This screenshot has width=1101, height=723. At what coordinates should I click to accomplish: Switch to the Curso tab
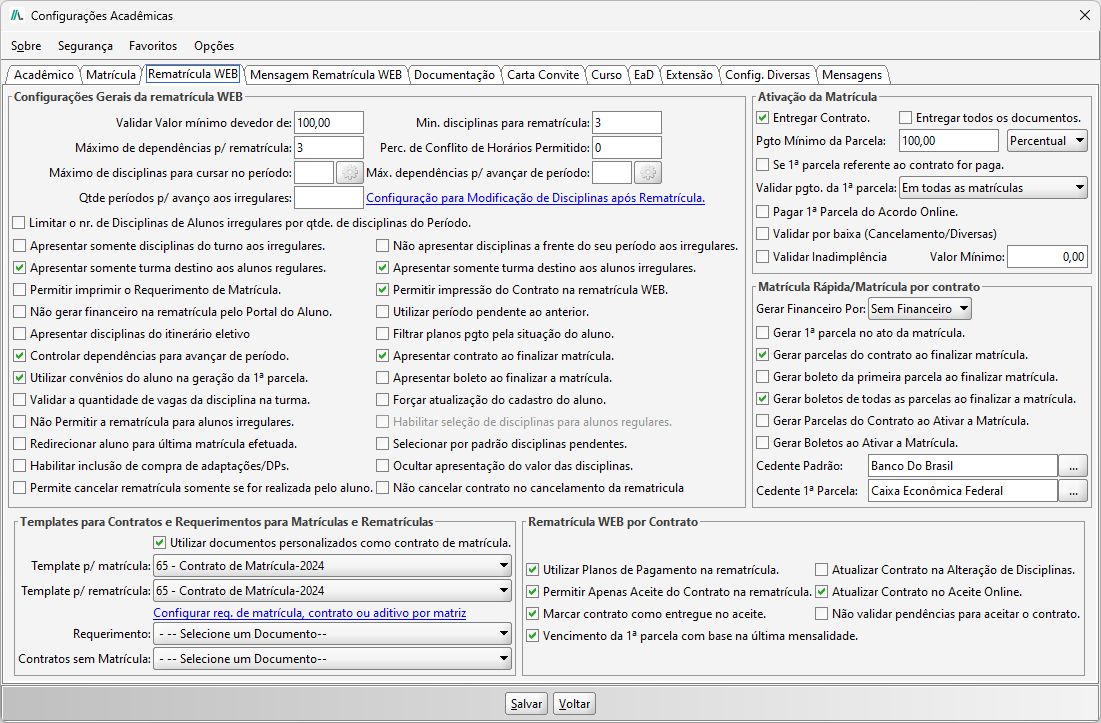[606, 75]
